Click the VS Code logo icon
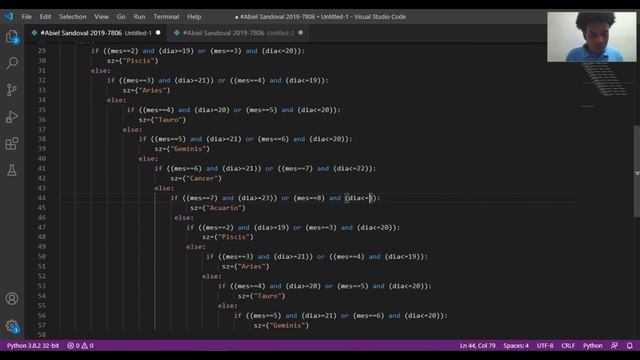 pyautogui.click(x=9, y=16)
